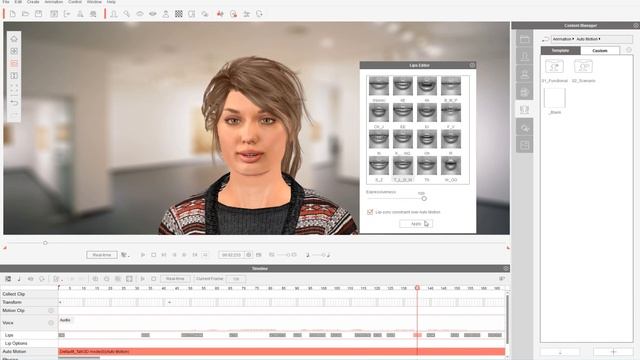Click the fit-to-frame corners icon on viewport sidebar
This screenshot has height=360, width=640.
click(14, 89)
